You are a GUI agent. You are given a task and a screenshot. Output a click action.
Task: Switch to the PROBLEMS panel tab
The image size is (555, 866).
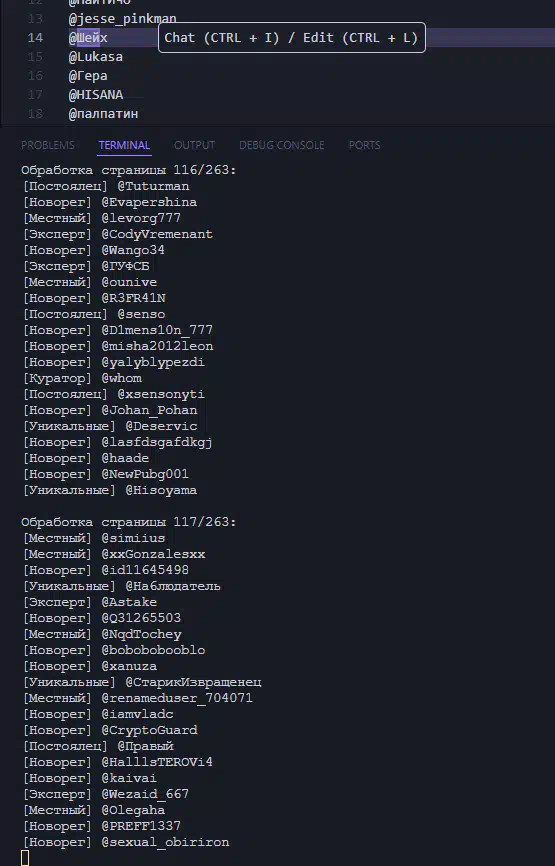point(47,145)
